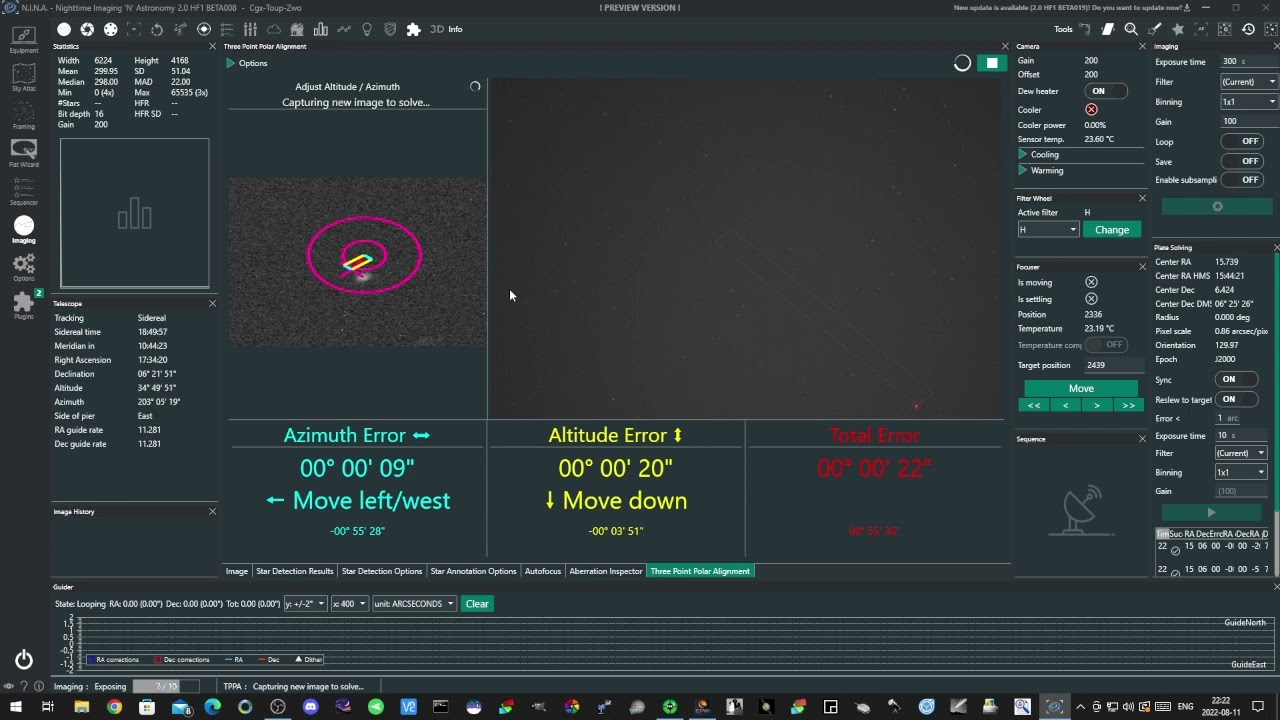Open the Plate Solving Binning dropdown
Viewport: 1280px width, 720px height.
(1241, 472)
